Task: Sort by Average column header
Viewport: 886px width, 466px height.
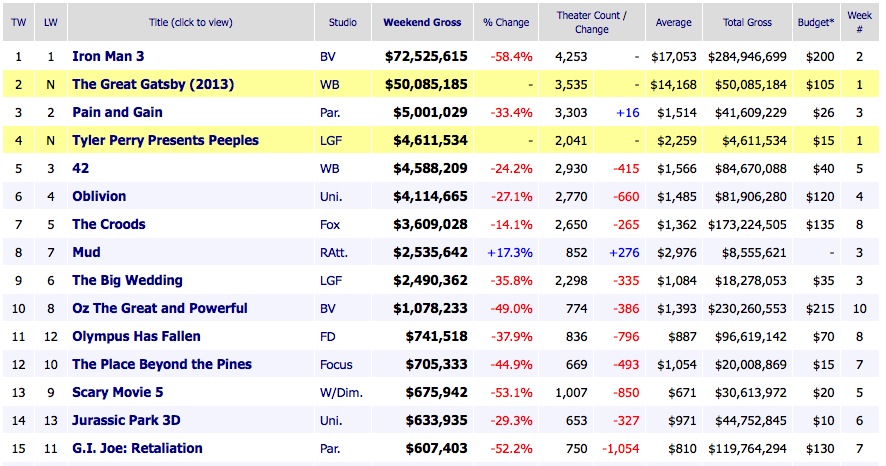Action: [673, 22]
